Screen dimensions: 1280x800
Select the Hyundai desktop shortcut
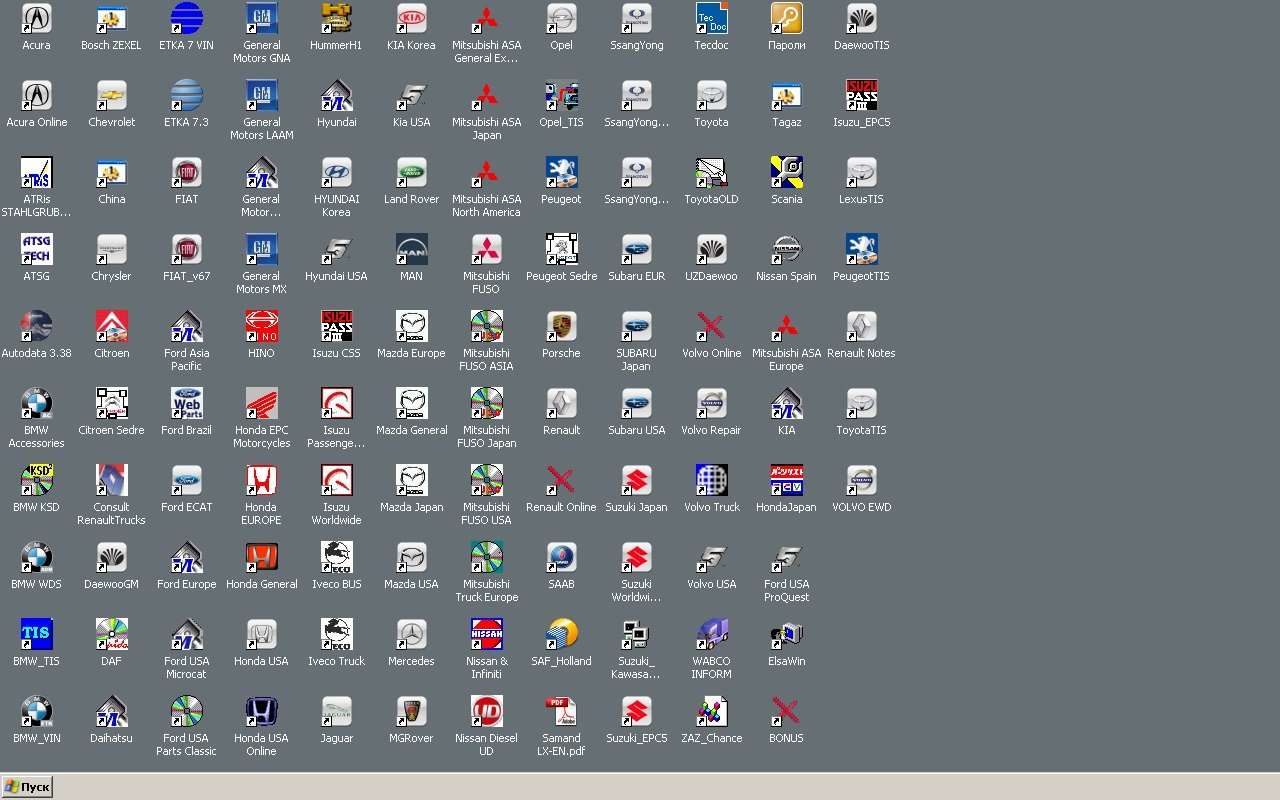pyautogui.click(x=336, y=95)
